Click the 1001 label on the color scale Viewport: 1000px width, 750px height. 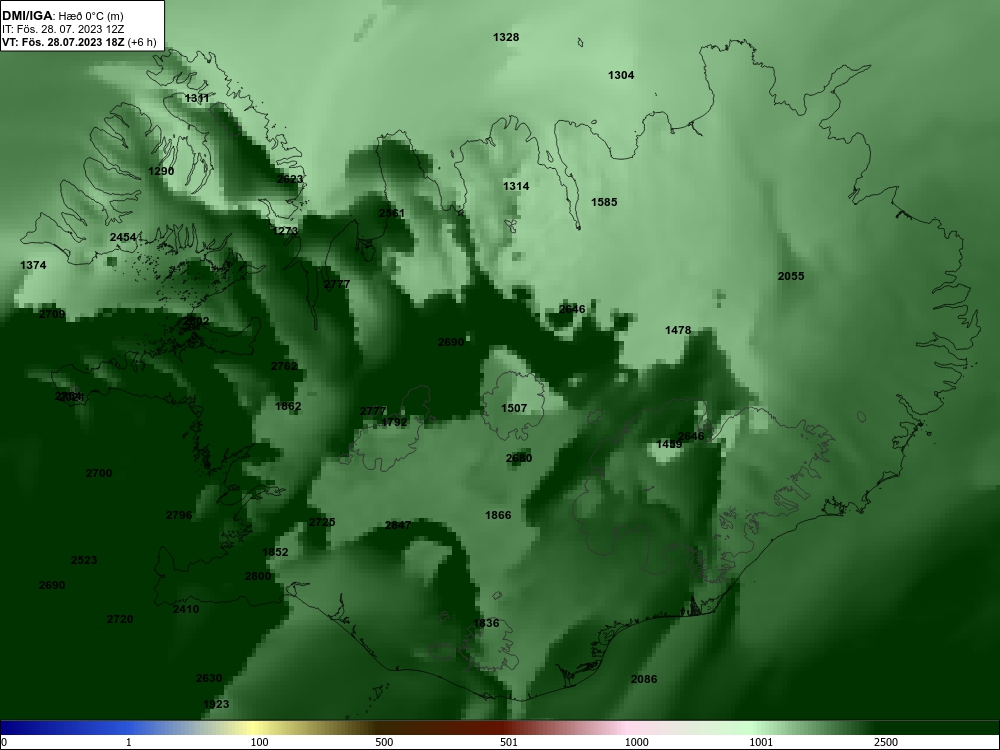point(761,743)
